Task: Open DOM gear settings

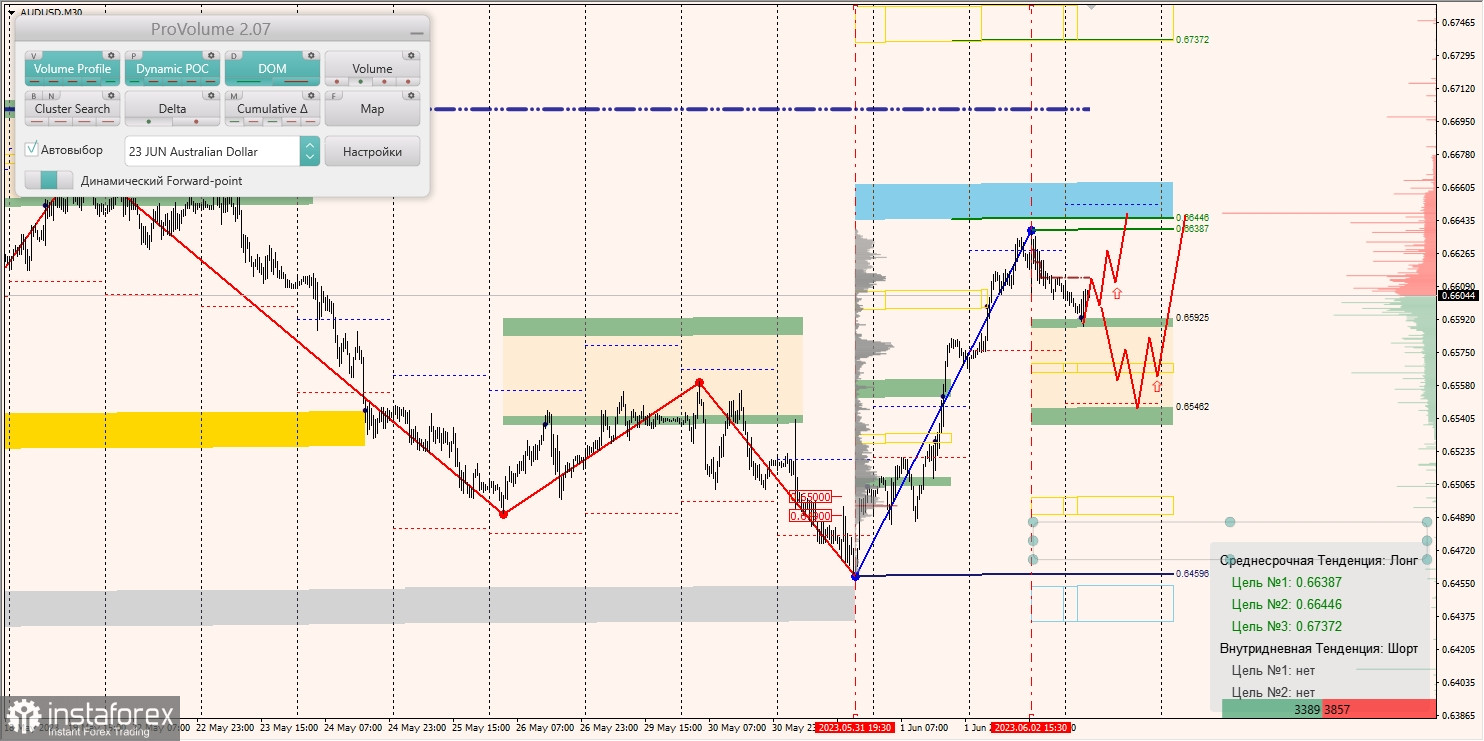Action: coord(311,55)
